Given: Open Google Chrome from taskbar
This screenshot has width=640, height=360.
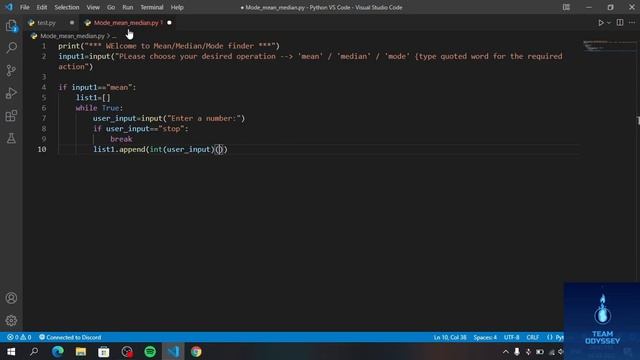Looking at the screenshot, I should [x=196, y=351].
